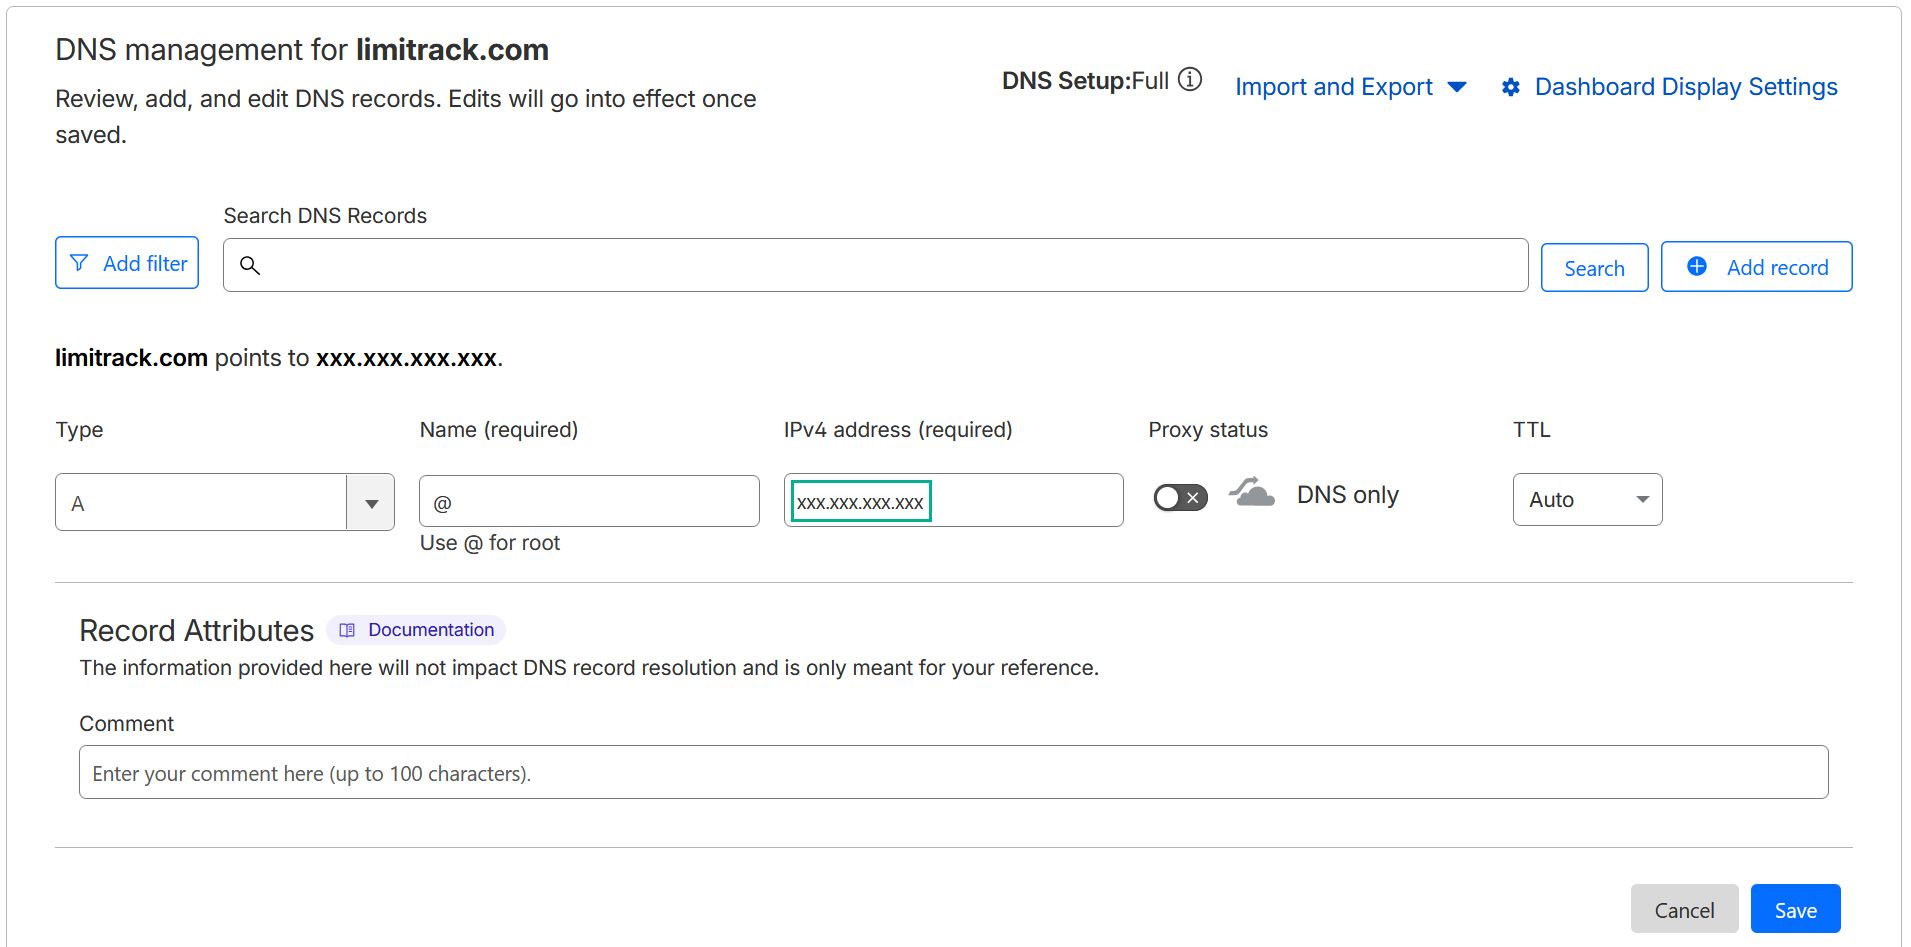Click the Search button

[x=1594, y=268]
